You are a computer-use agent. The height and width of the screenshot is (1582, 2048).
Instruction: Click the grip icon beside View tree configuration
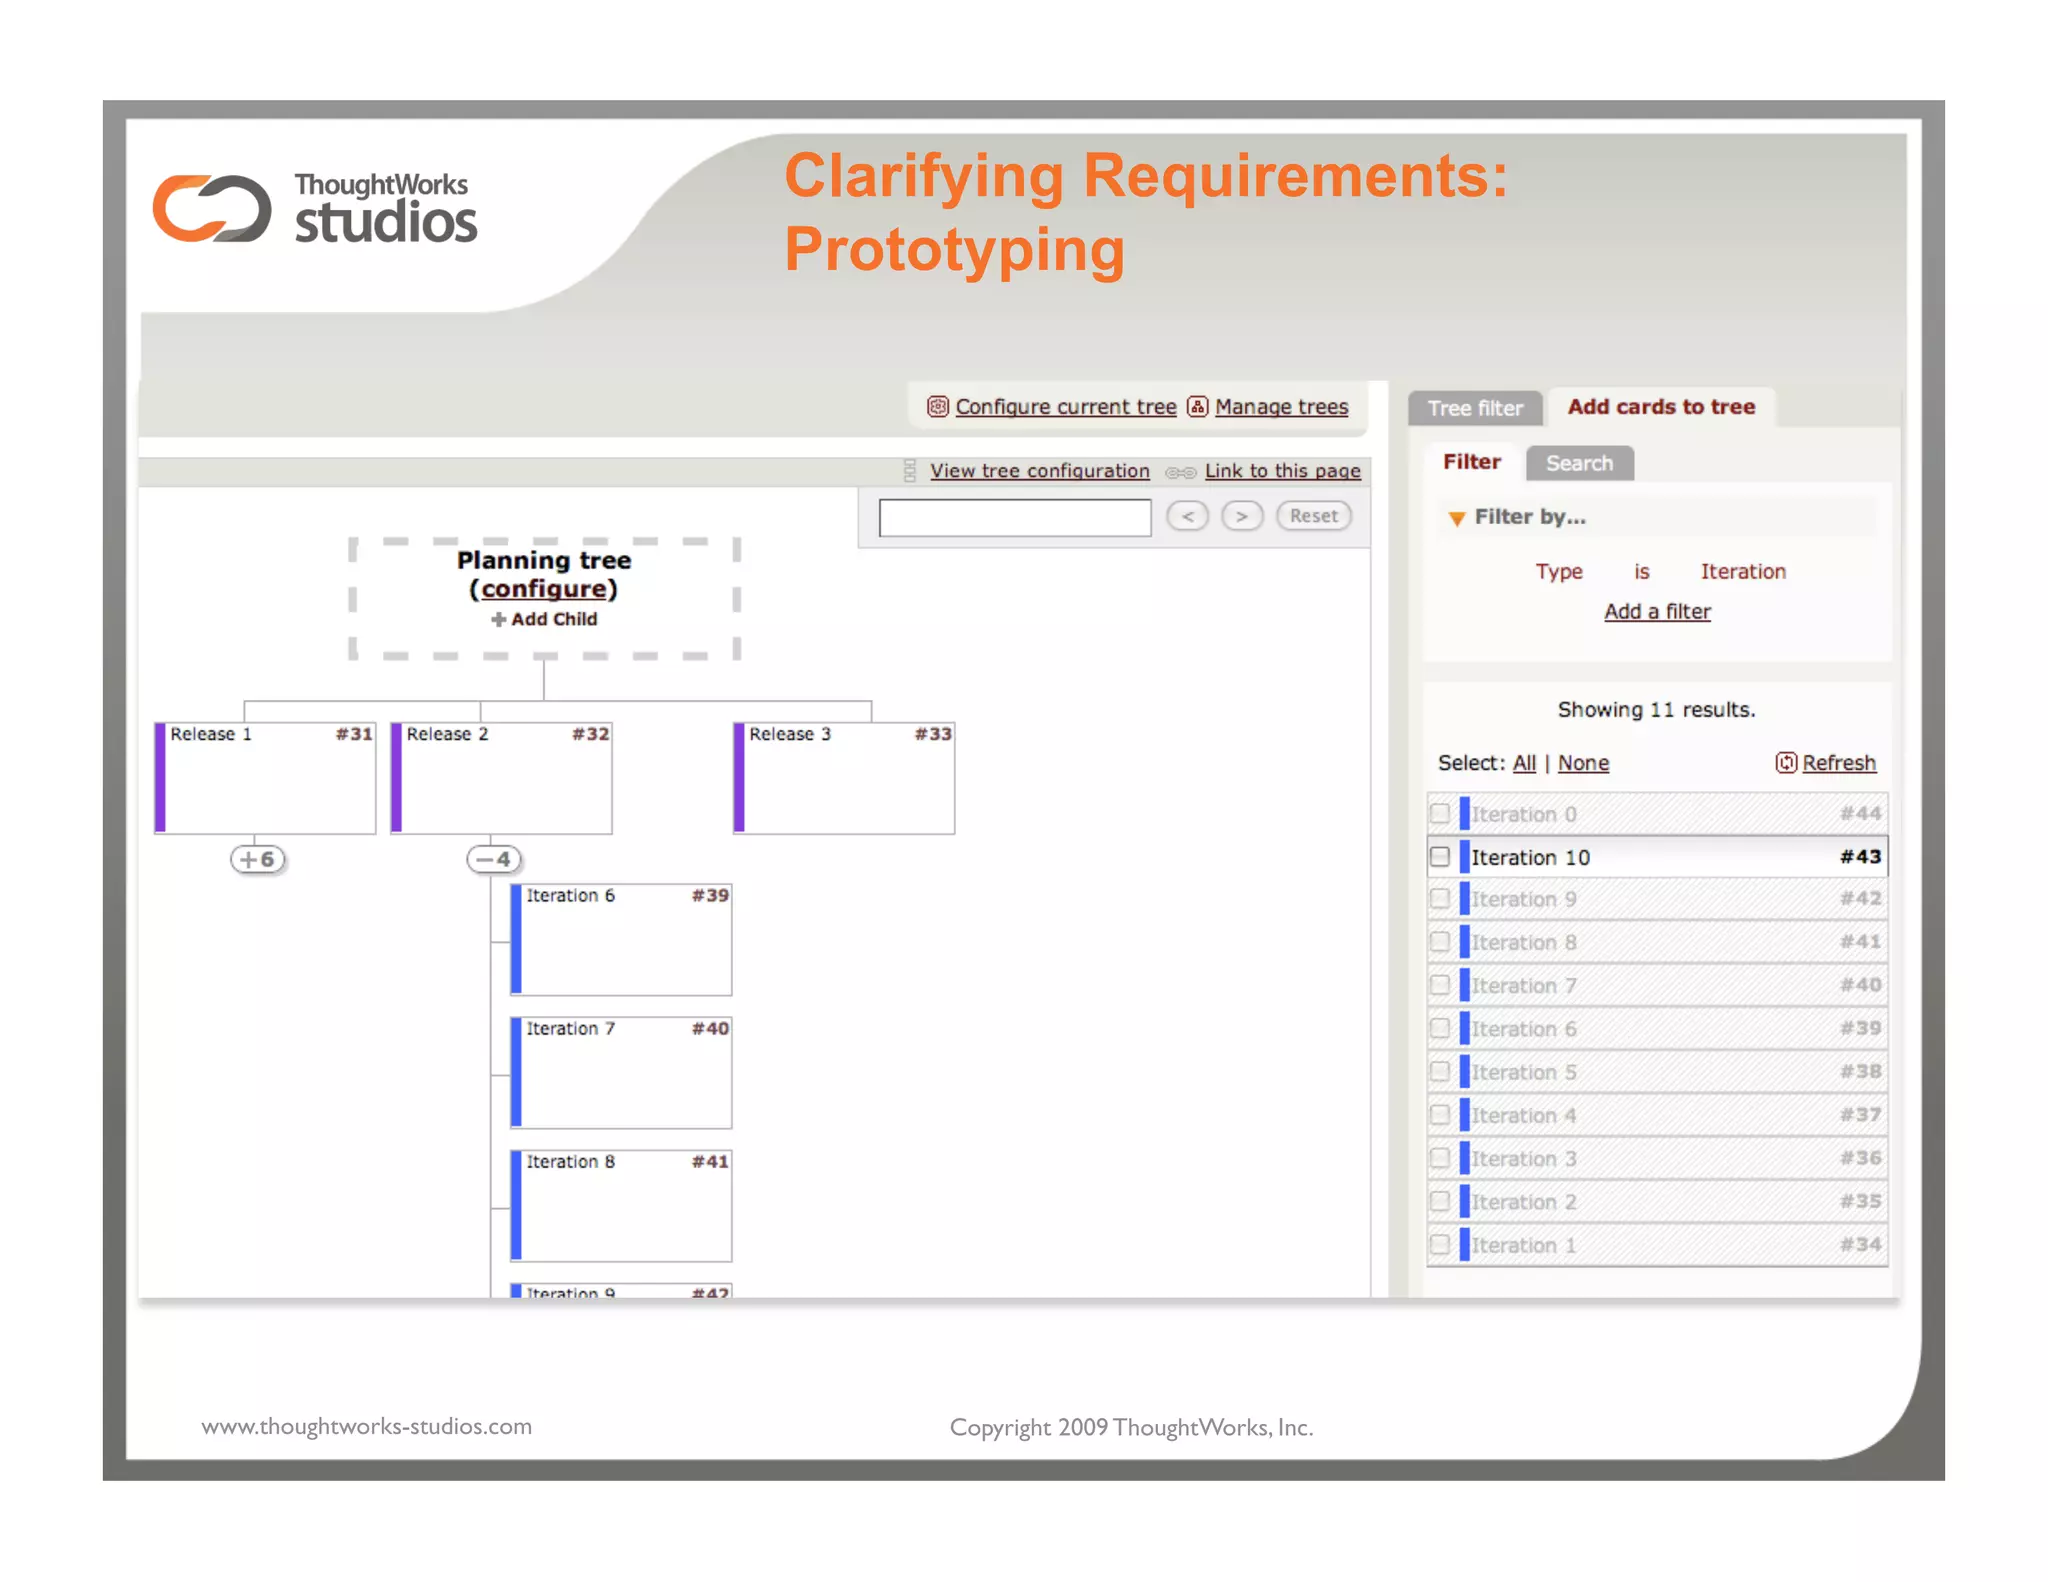coord(910,471)
